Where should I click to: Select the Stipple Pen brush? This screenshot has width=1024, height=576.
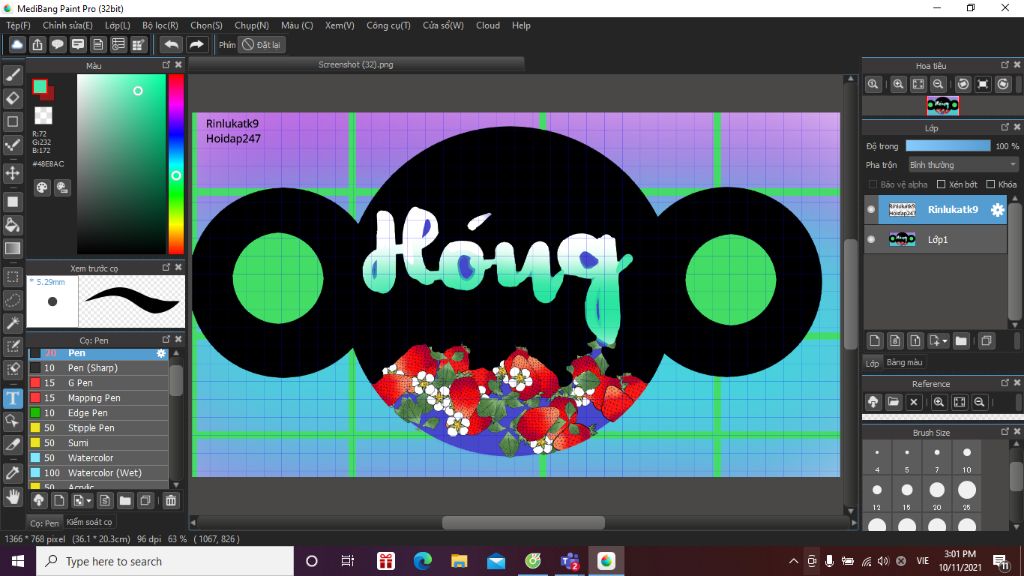(98, 428)
